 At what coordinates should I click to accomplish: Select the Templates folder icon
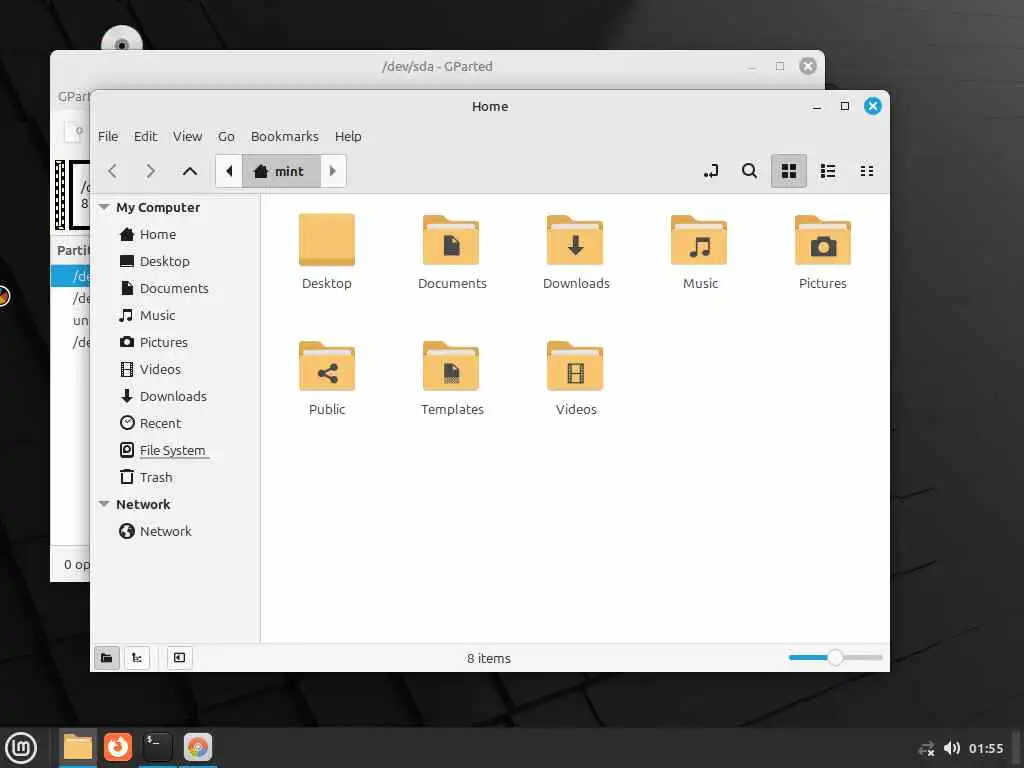tap(451, 366)
